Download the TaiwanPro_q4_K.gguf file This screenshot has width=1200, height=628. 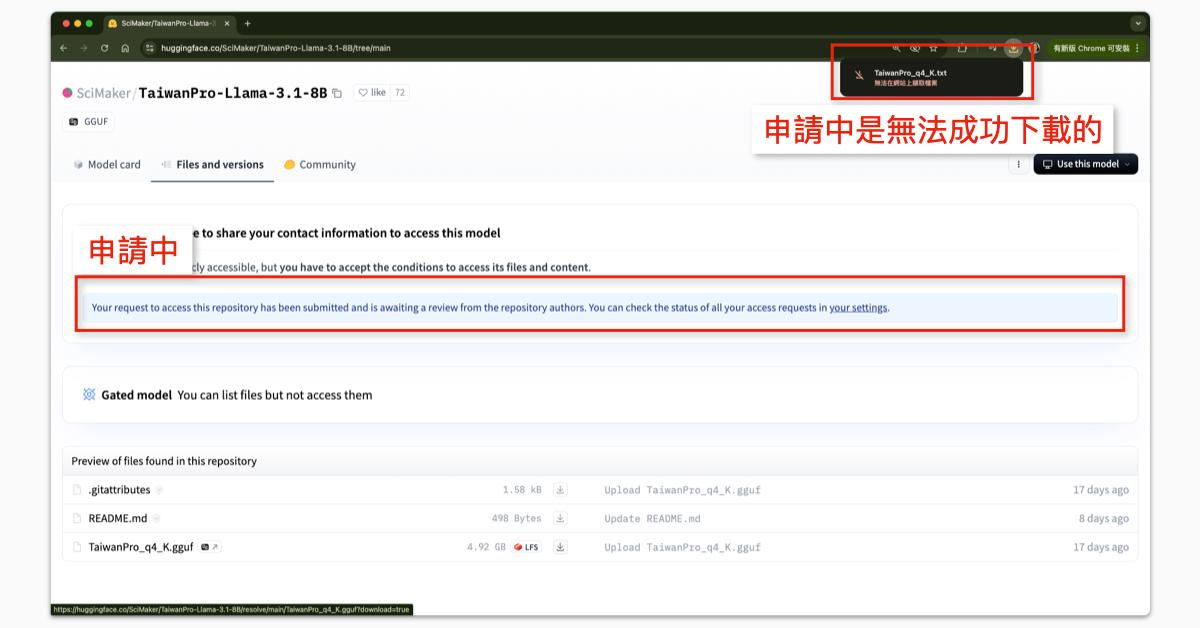tap(560, 547)
